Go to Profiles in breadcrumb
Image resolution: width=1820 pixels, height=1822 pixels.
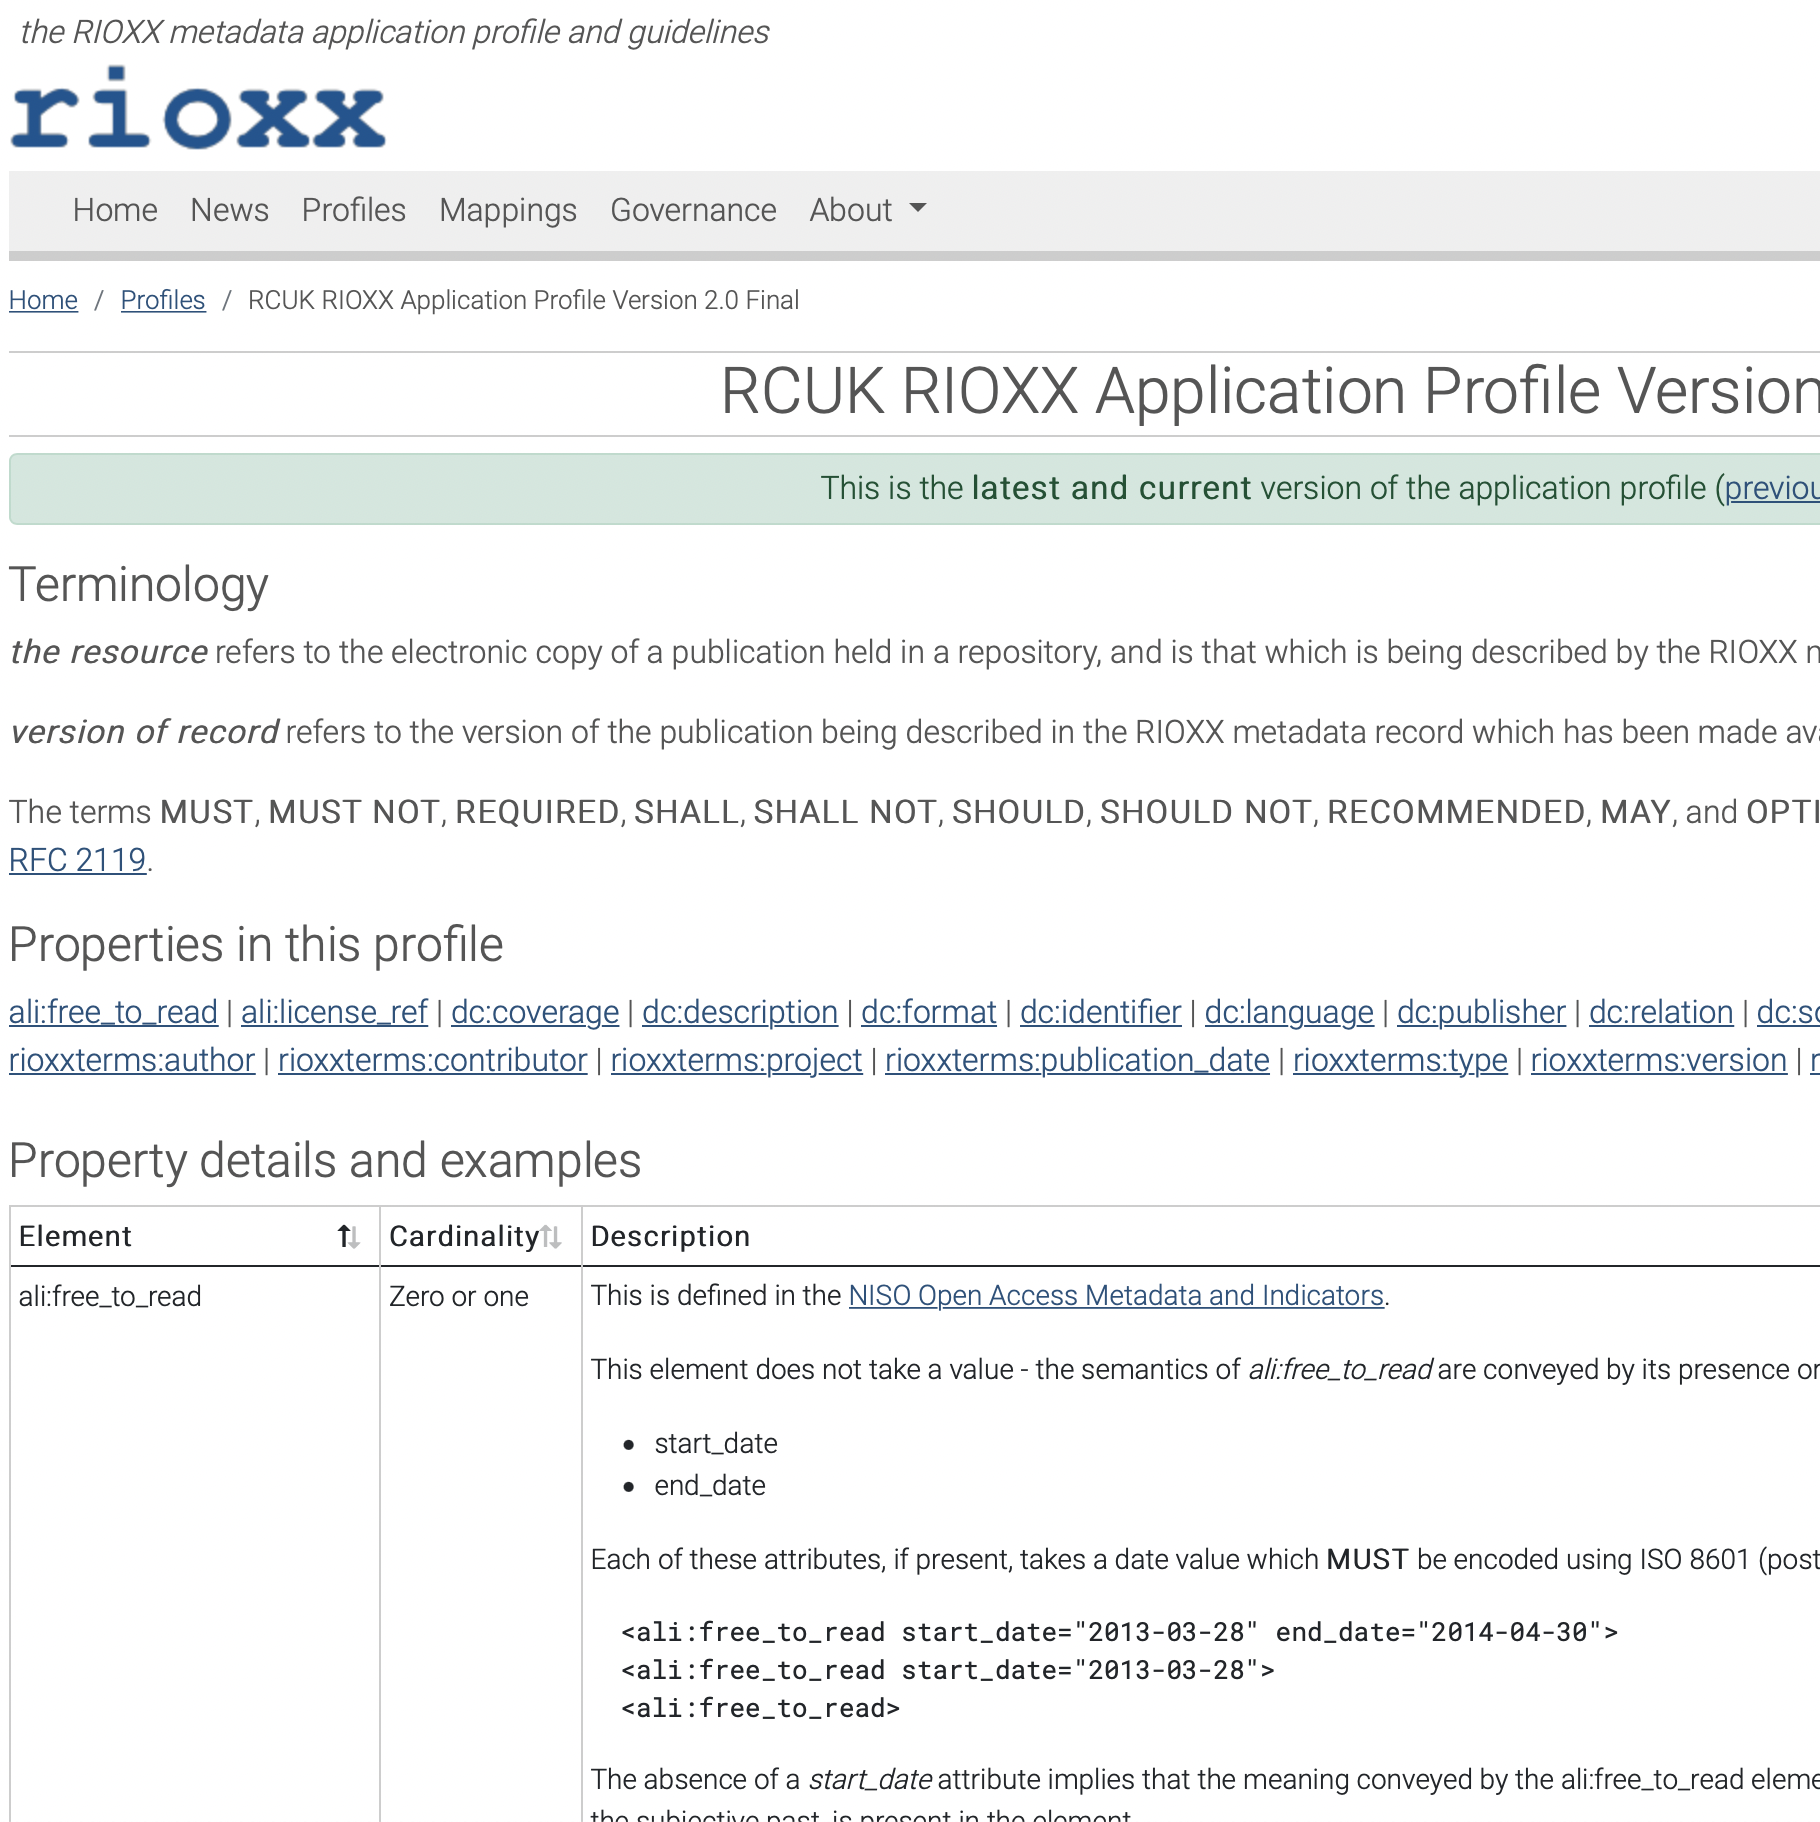coord(163,300)
